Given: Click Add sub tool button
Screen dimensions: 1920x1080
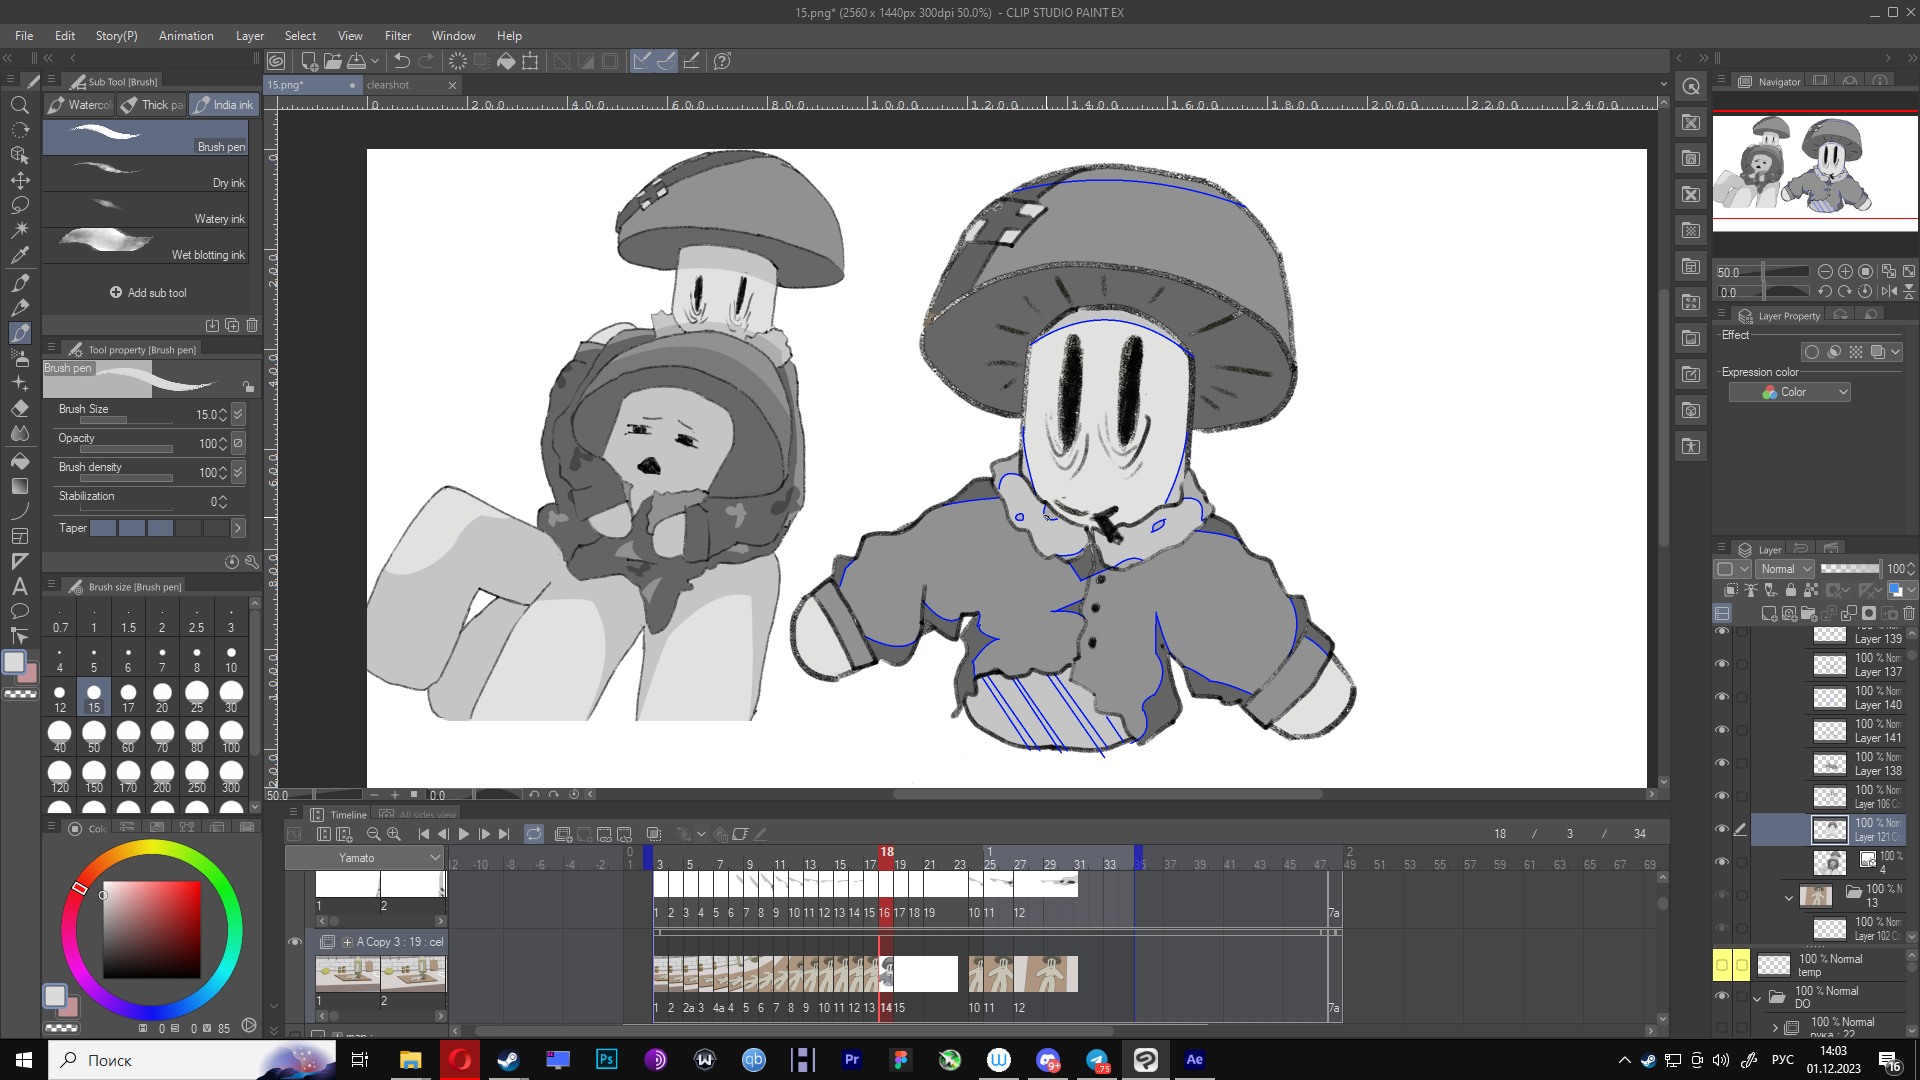Looking at the screenshot, I should click(x=148, y=293).
